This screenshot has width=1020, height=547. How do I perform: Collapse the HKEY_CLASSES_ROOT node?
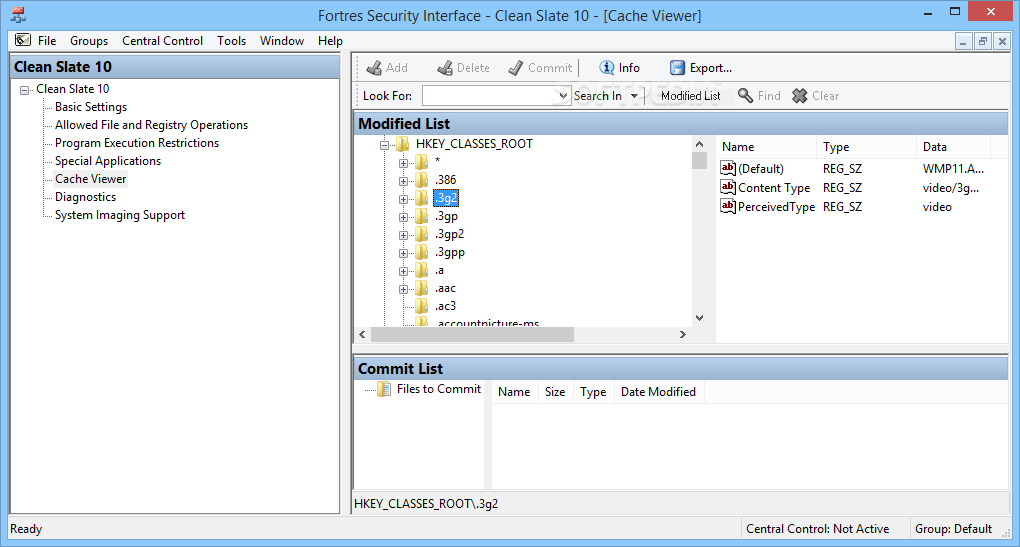(x=384, y=145)
